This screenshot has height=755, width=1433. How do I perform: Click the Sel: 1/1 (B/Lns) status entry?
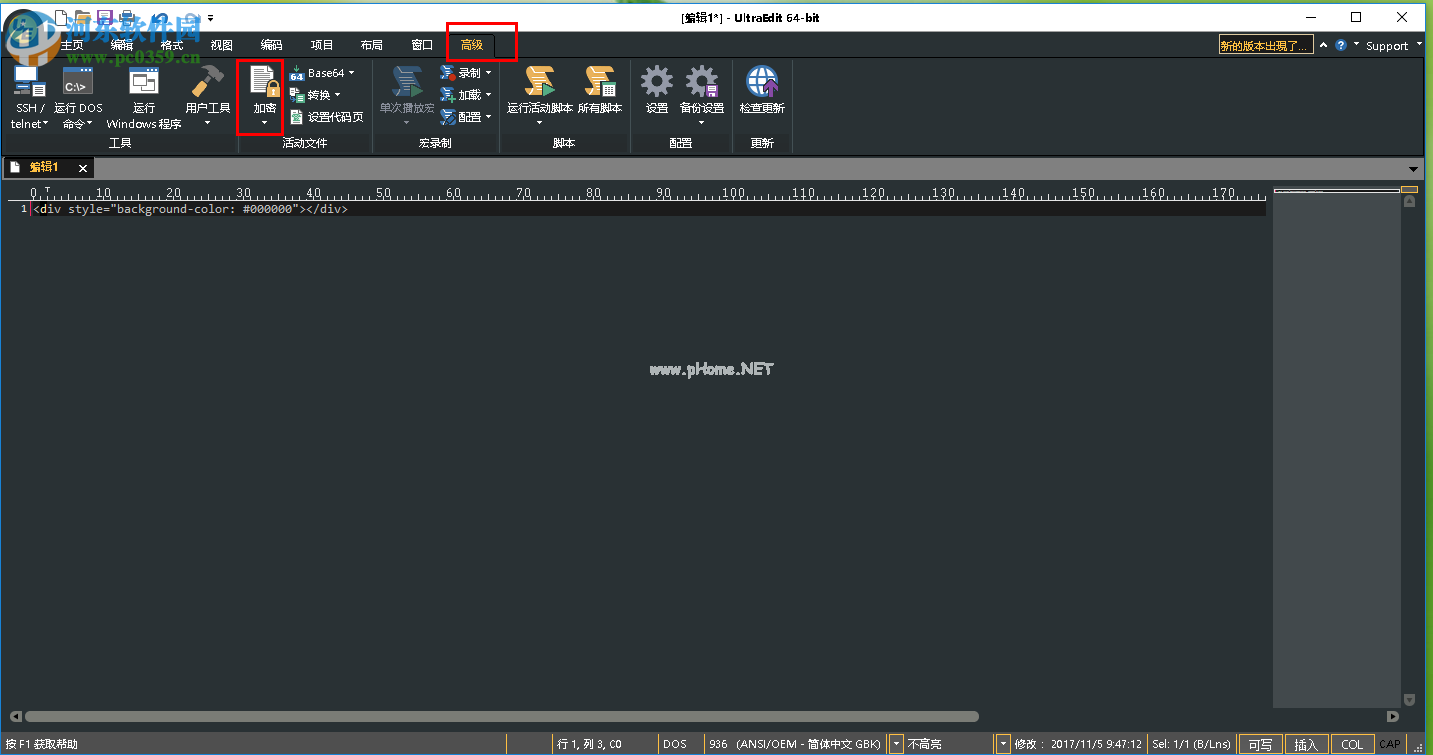click(x=1191, y=744)
